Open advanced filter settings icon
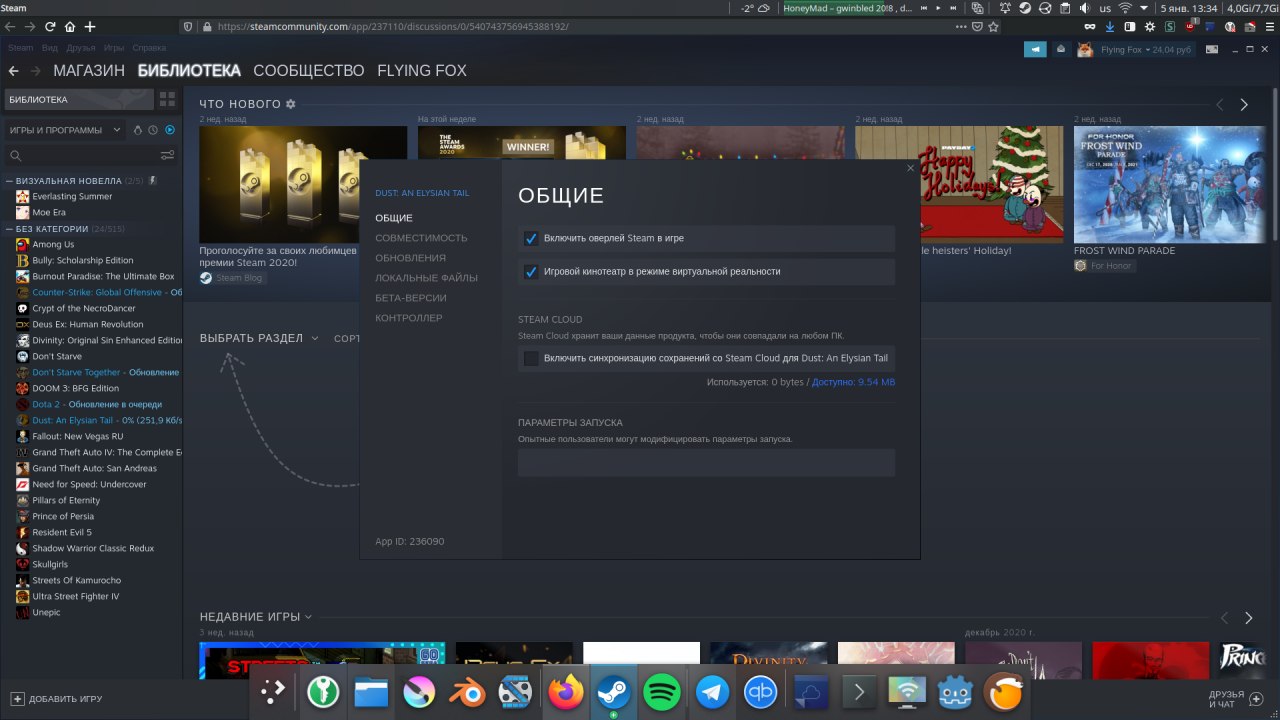 pyautogui.click(x=167, y=155)
